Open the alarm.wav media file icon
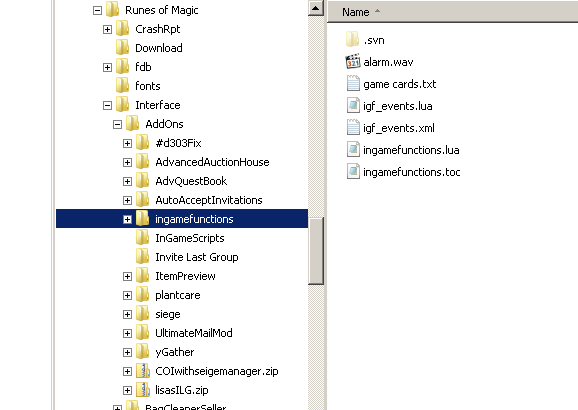The height and width of the screenshot is (410, 578). coord(353,62)
